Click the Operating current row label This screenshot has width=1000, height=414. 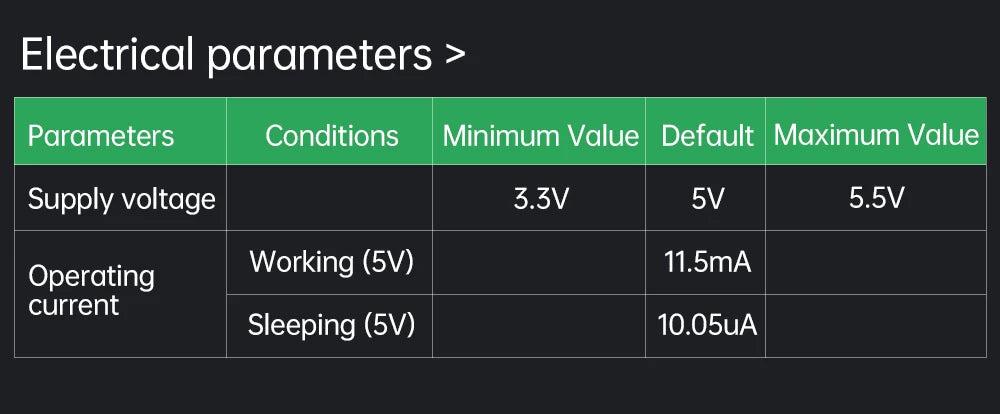click(x=91, y=290)
